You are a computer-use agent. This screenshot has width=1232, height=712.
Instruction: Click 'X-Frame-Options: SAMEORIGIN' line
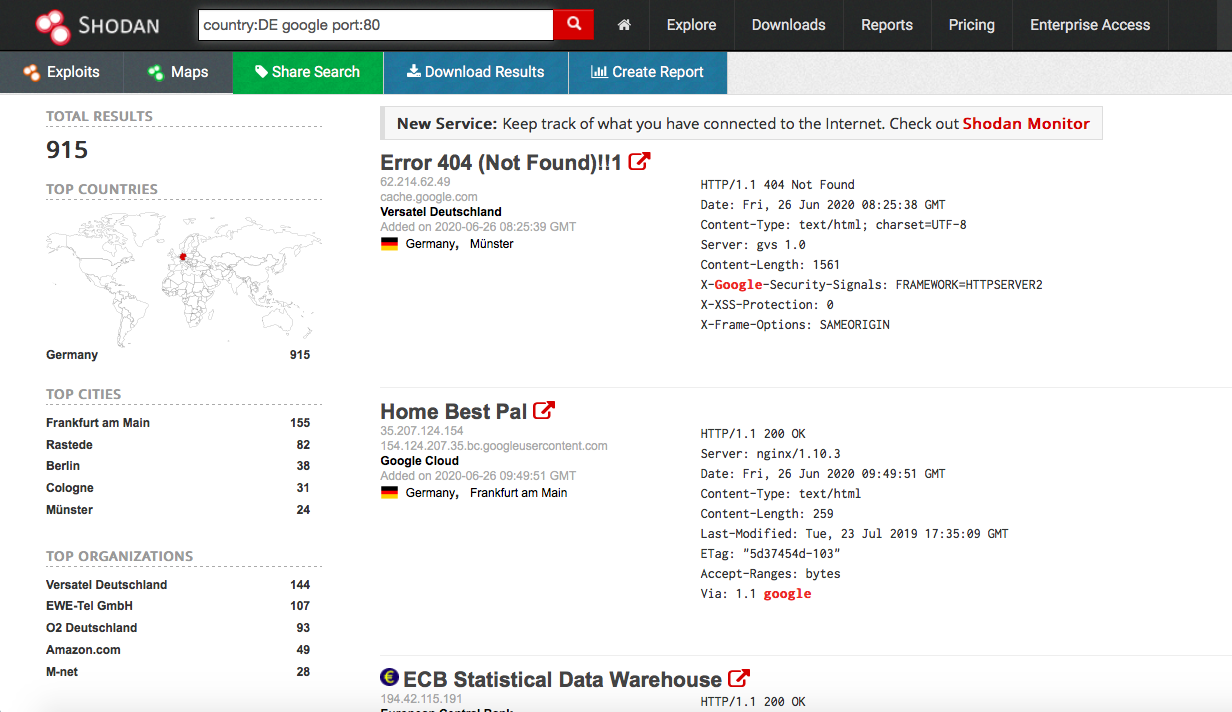click(795, 325)
